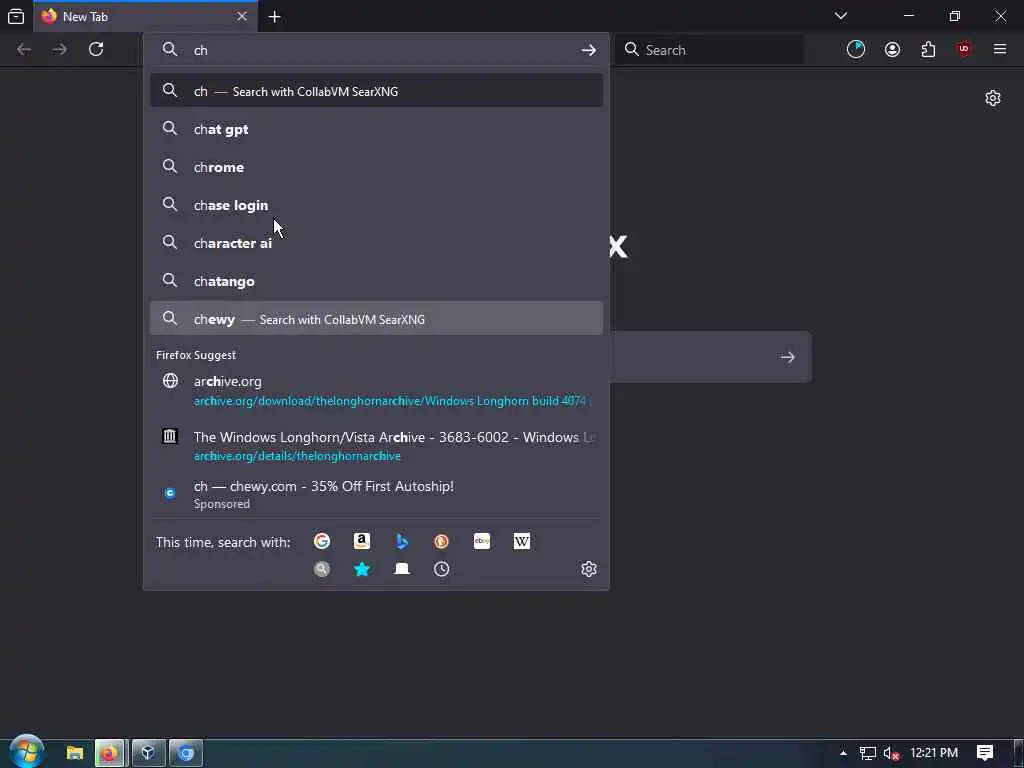
Task: Search this time with eBay
Action: click(482, 541)
